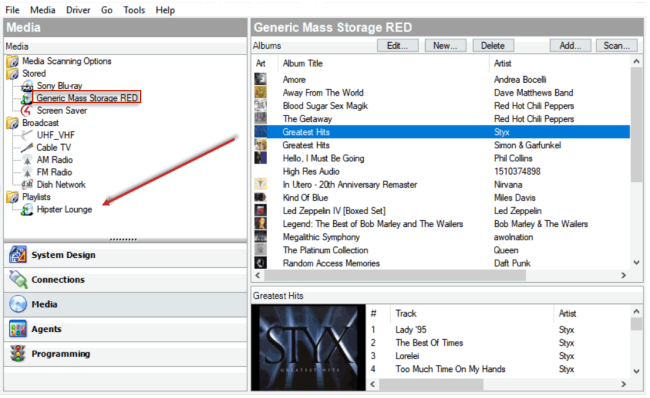
Task: Click the track list scroll right arrow
Action: (x=623, y=384)
